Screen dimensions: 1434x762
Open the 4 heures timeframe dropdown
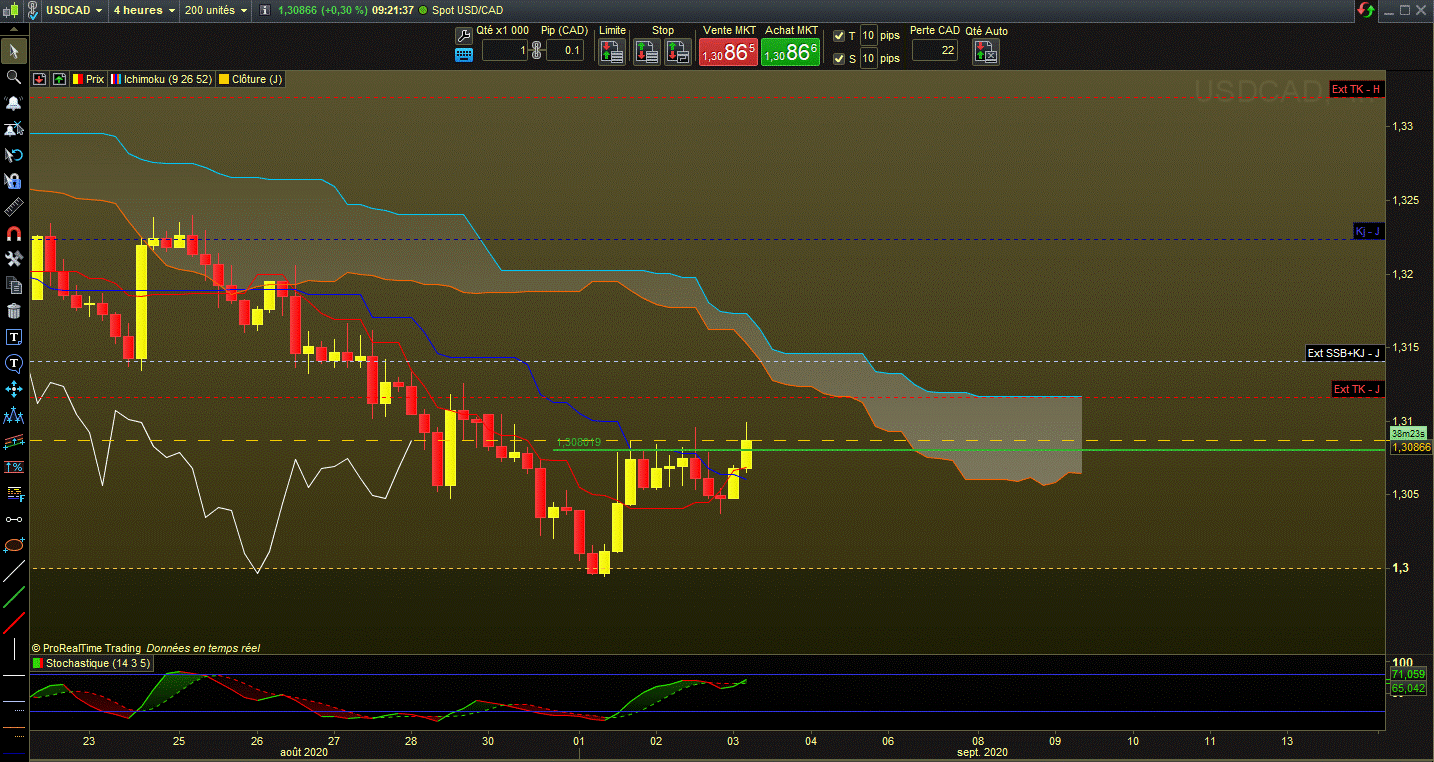click(144, 10)
